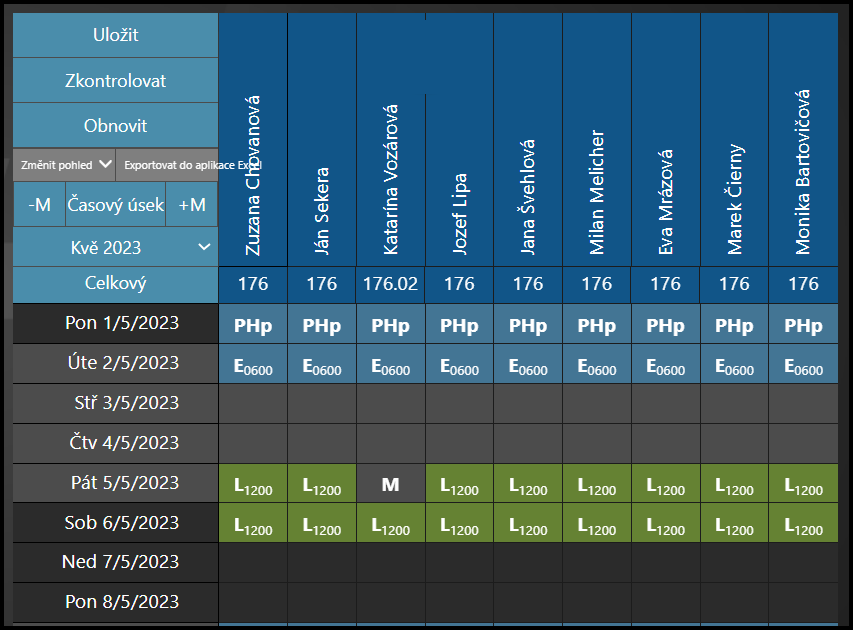Click Katarína Vozárová's total 176.02

390,284
